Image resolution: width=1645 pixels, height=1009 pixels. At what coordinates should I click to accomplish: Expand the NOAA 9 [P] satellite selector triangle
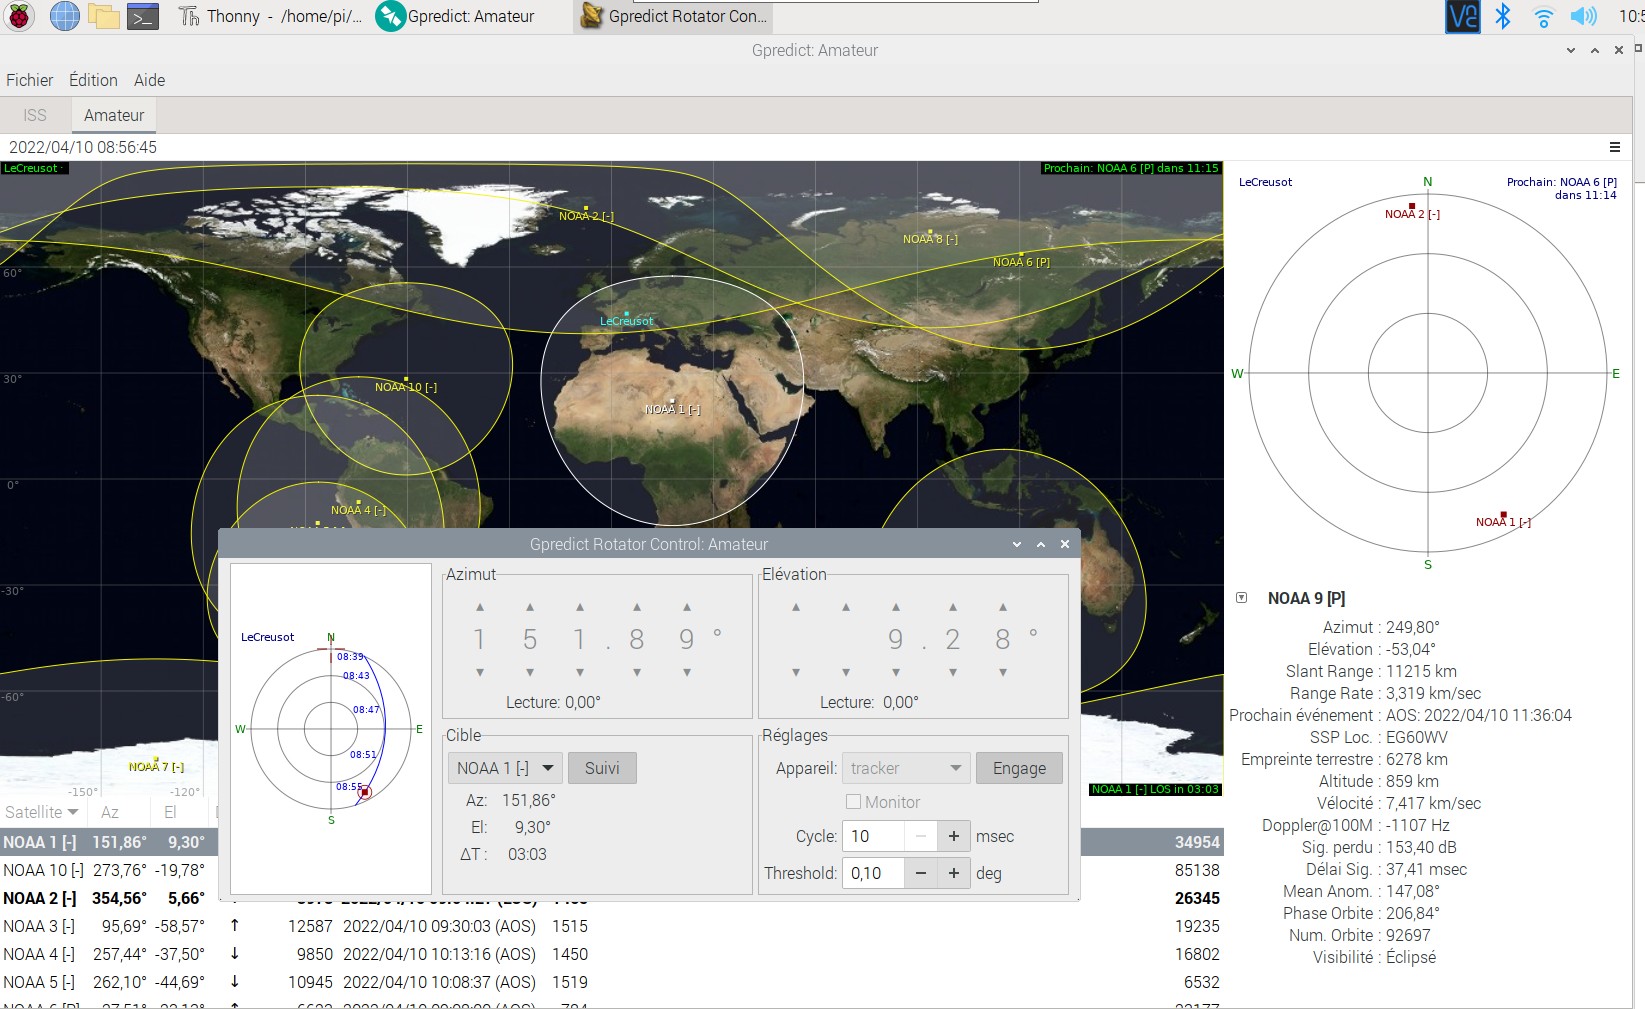1242,598
